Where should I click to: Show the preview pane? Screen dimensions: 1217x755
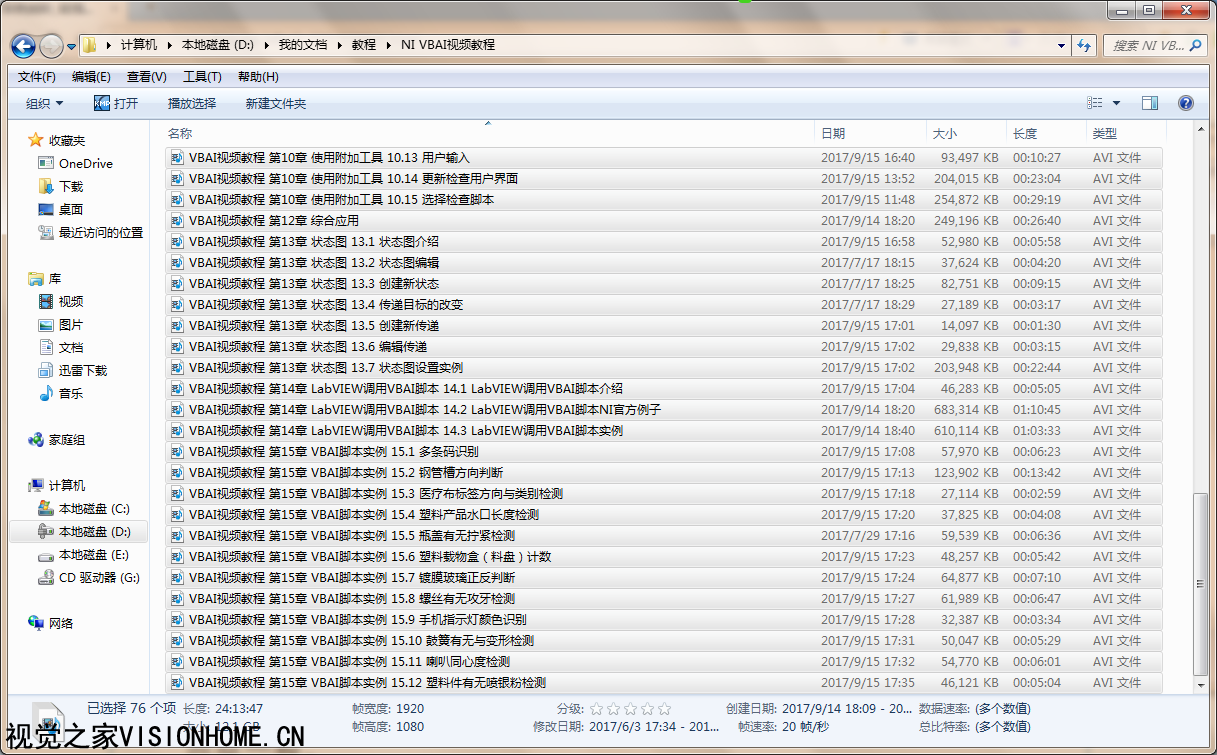(x=1150, y=103)
